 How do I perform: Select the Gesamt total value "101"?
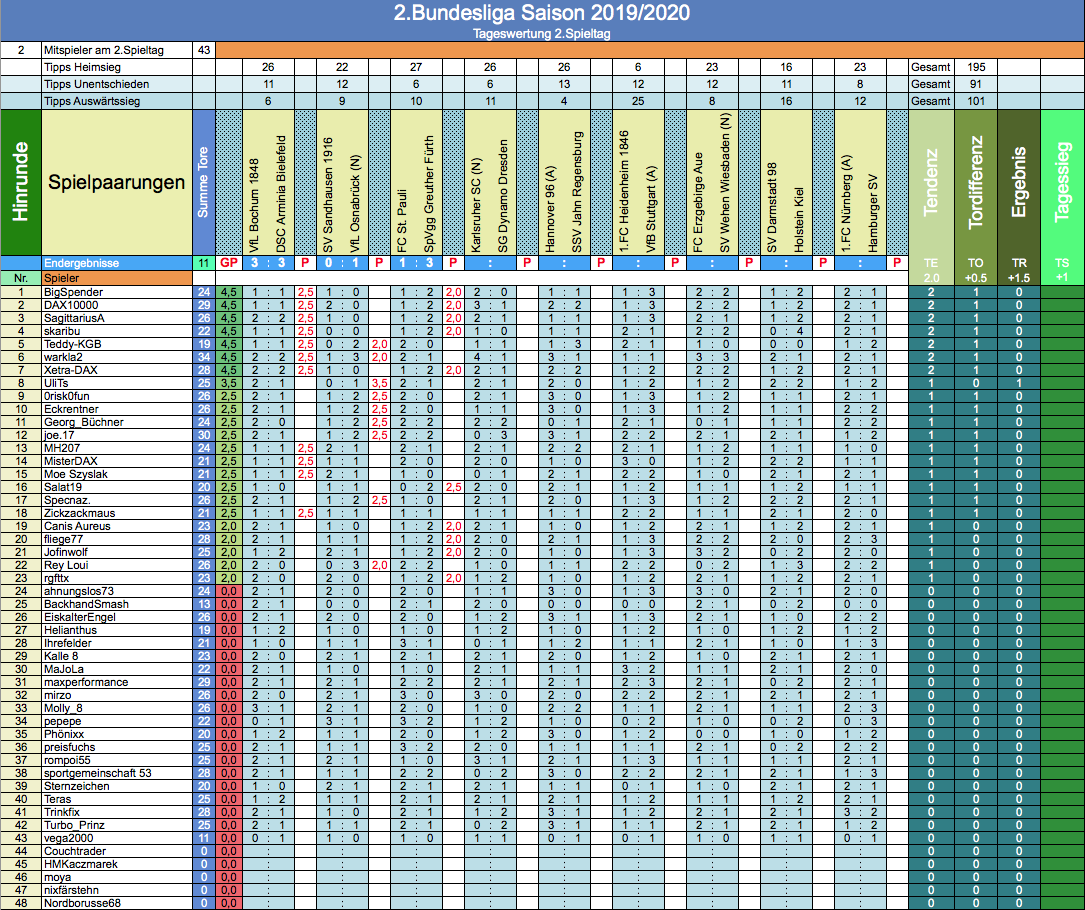[976, 101]
